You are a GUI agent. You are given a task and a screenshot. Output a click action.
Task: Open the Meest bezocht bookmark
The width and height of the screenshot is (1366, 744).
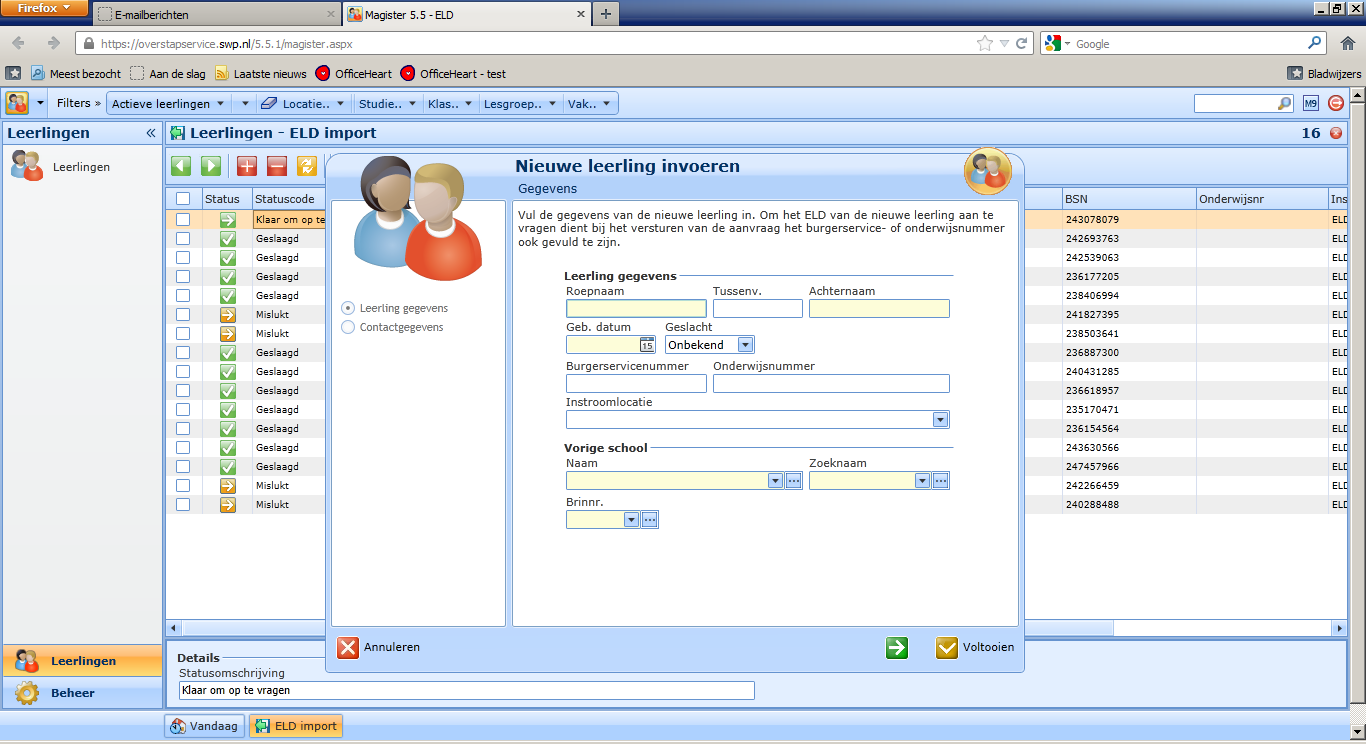coord(76,73)
